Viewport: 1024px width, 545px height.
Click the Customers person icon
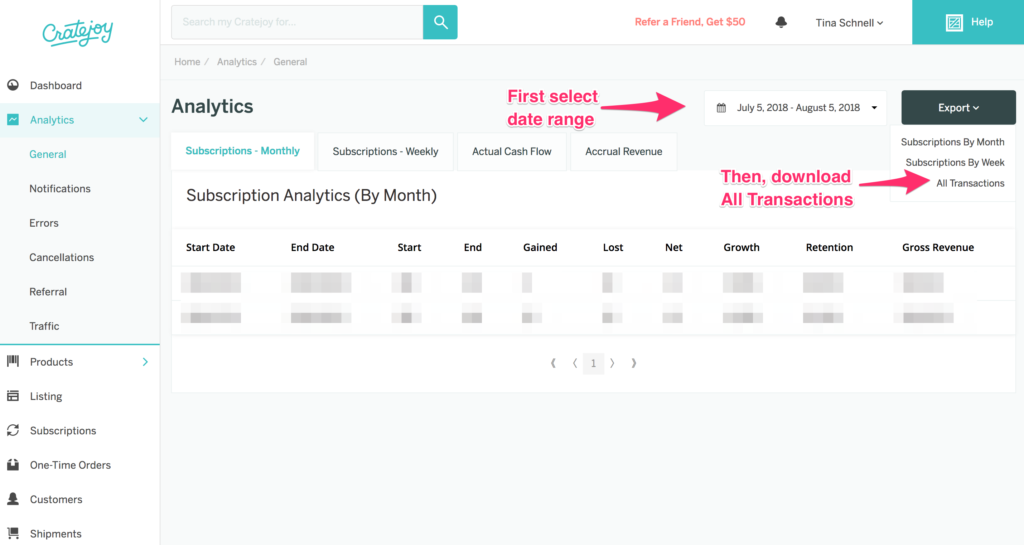pos(13,499)
